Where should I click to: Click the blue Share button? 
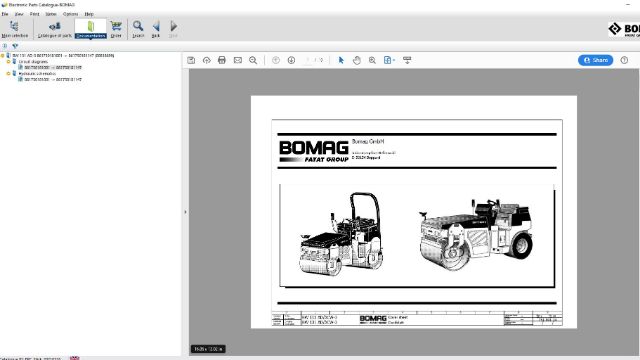[x=596, y=60]
